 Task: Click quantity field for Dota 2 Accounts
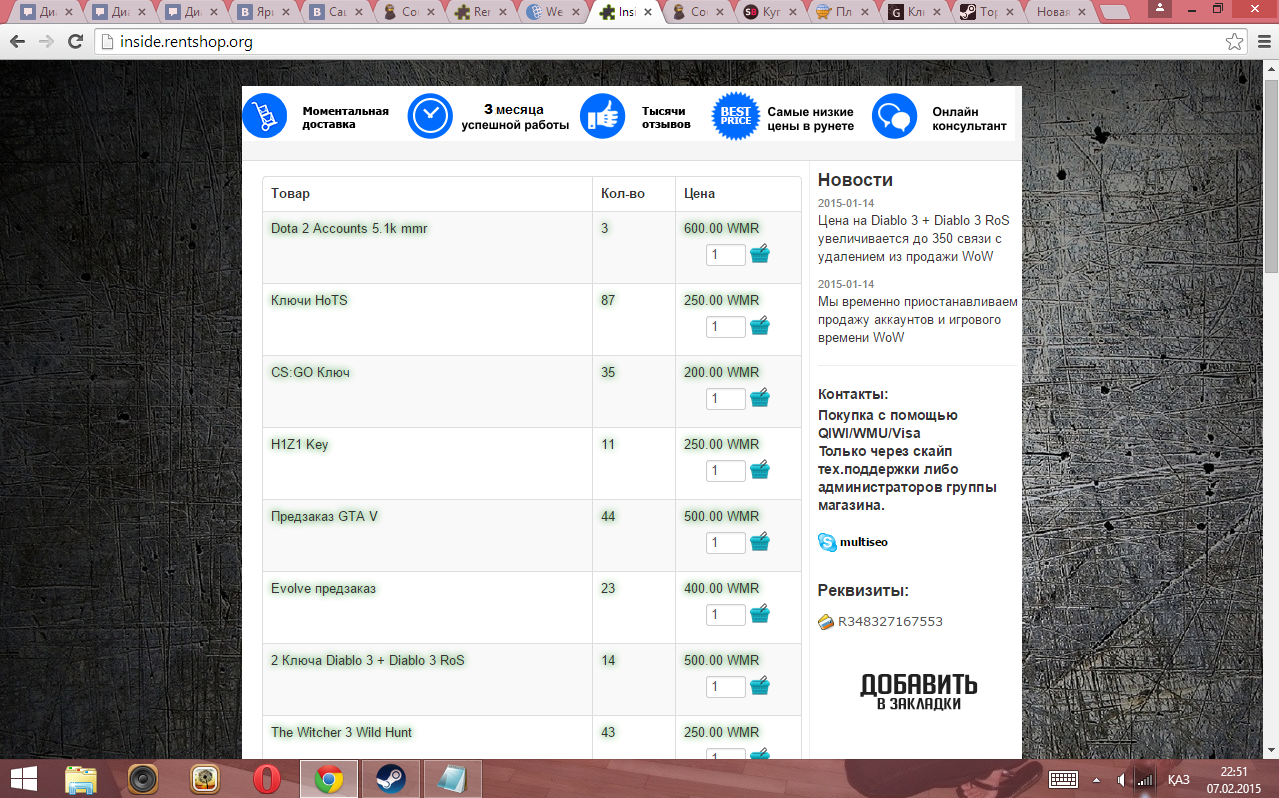click(x=726, y=255)
